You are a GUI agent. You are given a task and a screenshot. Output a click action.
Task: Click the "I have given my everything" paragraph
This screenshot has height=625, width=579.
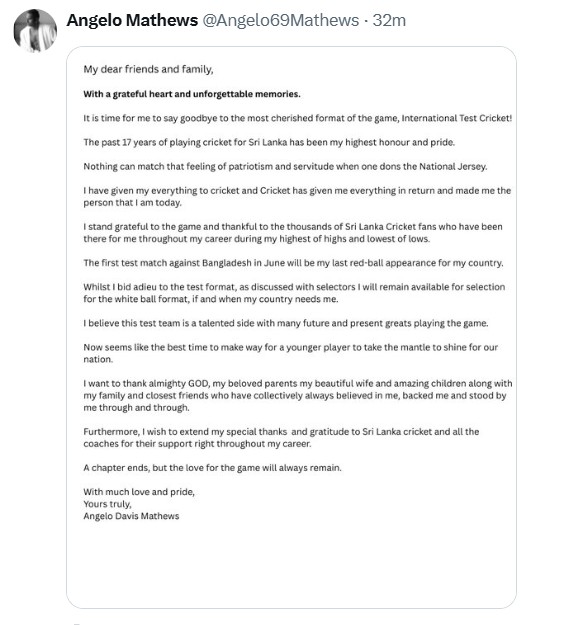(x=297, y=197)
